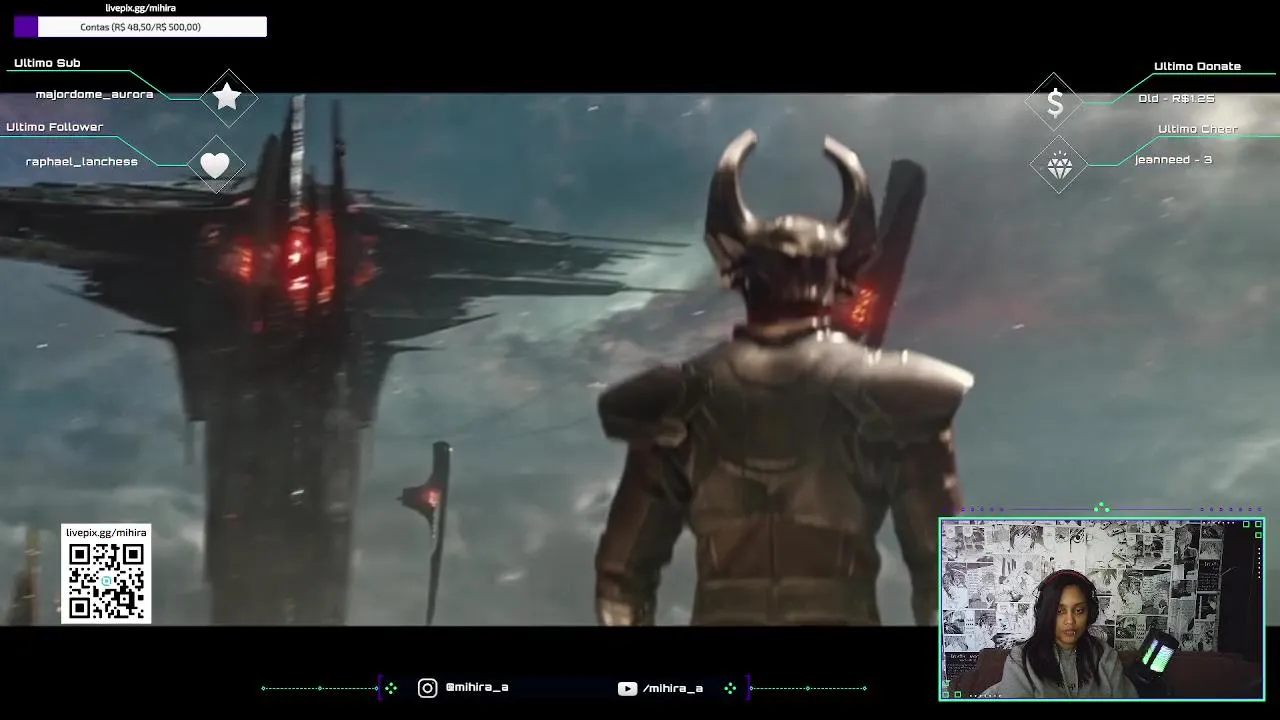Screen dimensions: 1280x720
Task: Click the livepix.gg/mihira text at top
Action: point(140,8)
